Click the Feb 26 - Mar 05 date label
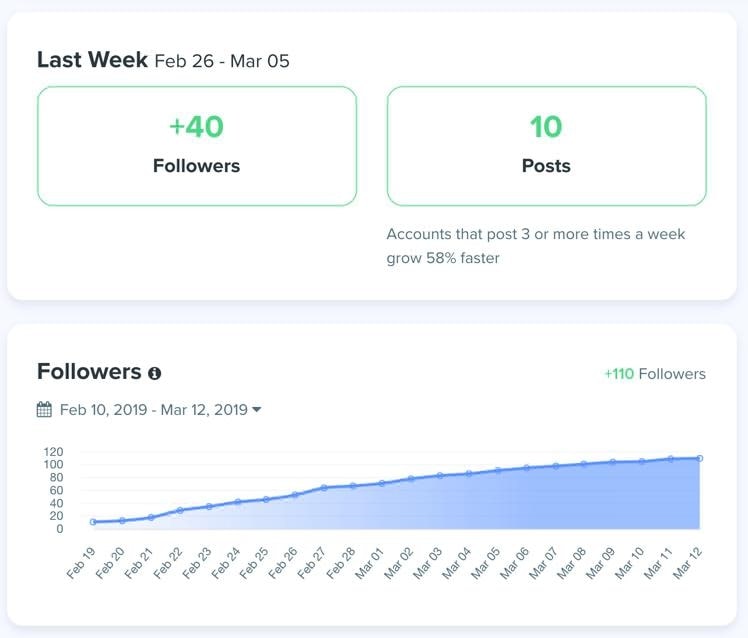The height and width of the screenshot is (638, 748). 222,61
